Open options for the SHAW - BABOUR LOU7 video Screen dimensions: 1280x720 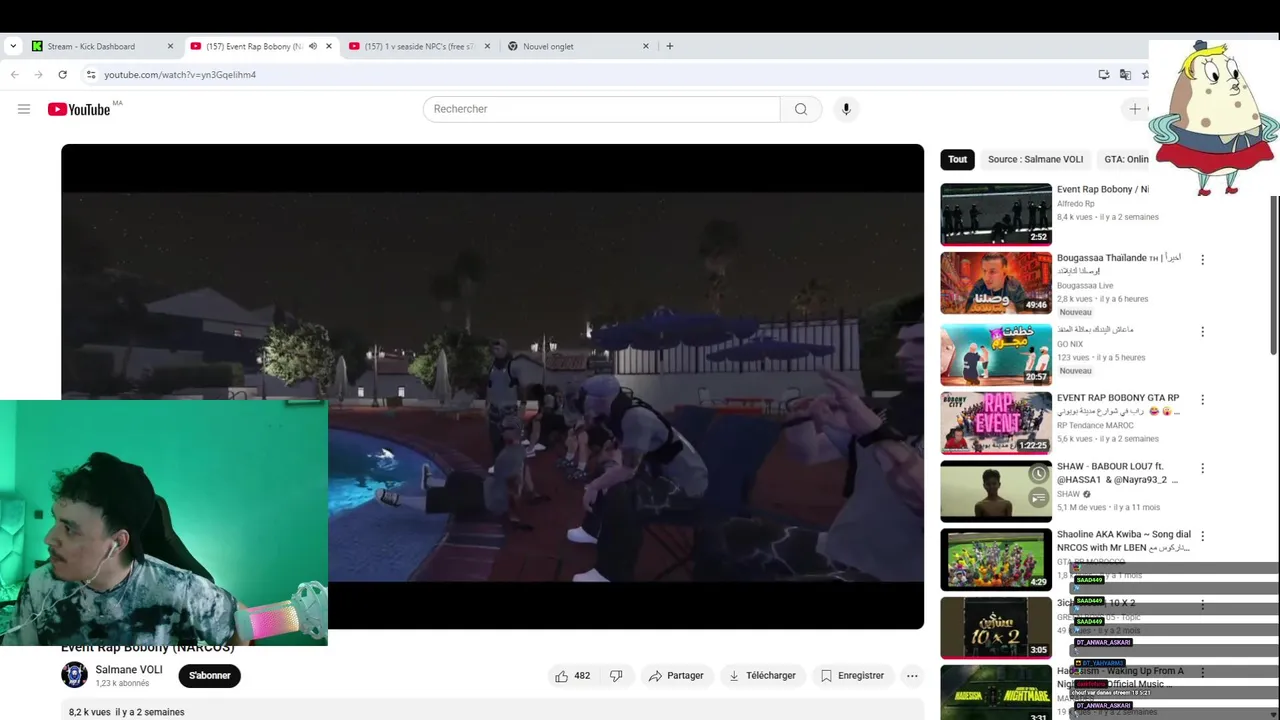(1203, 467)
